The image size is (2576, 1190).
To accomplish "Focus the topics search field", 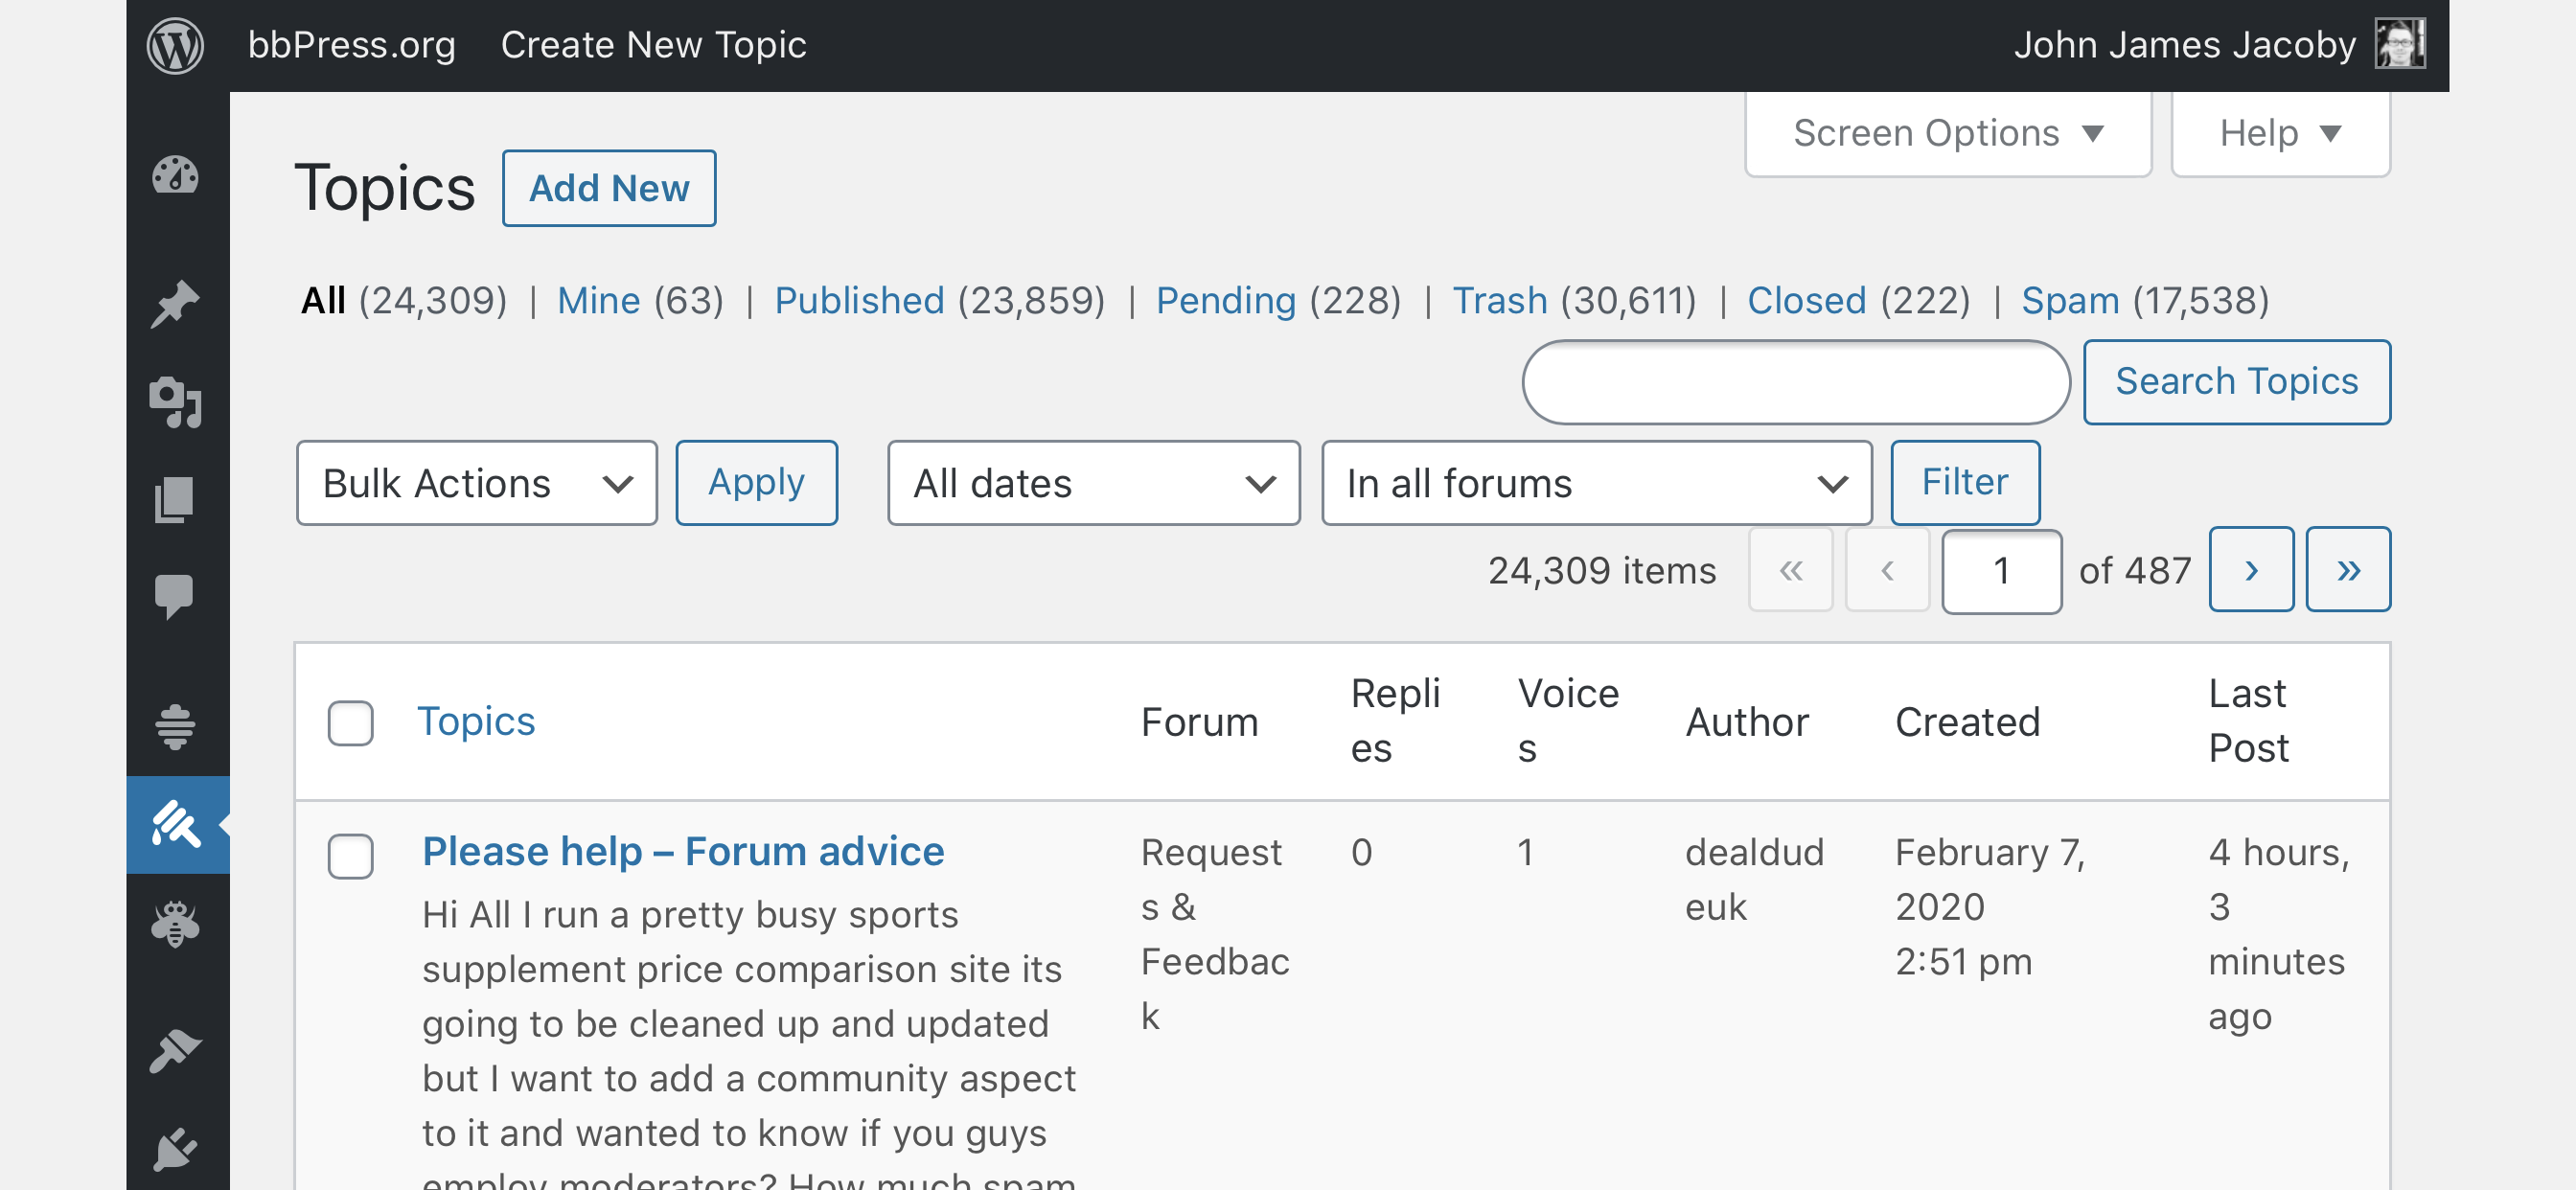I will (x=1796, y=382).
